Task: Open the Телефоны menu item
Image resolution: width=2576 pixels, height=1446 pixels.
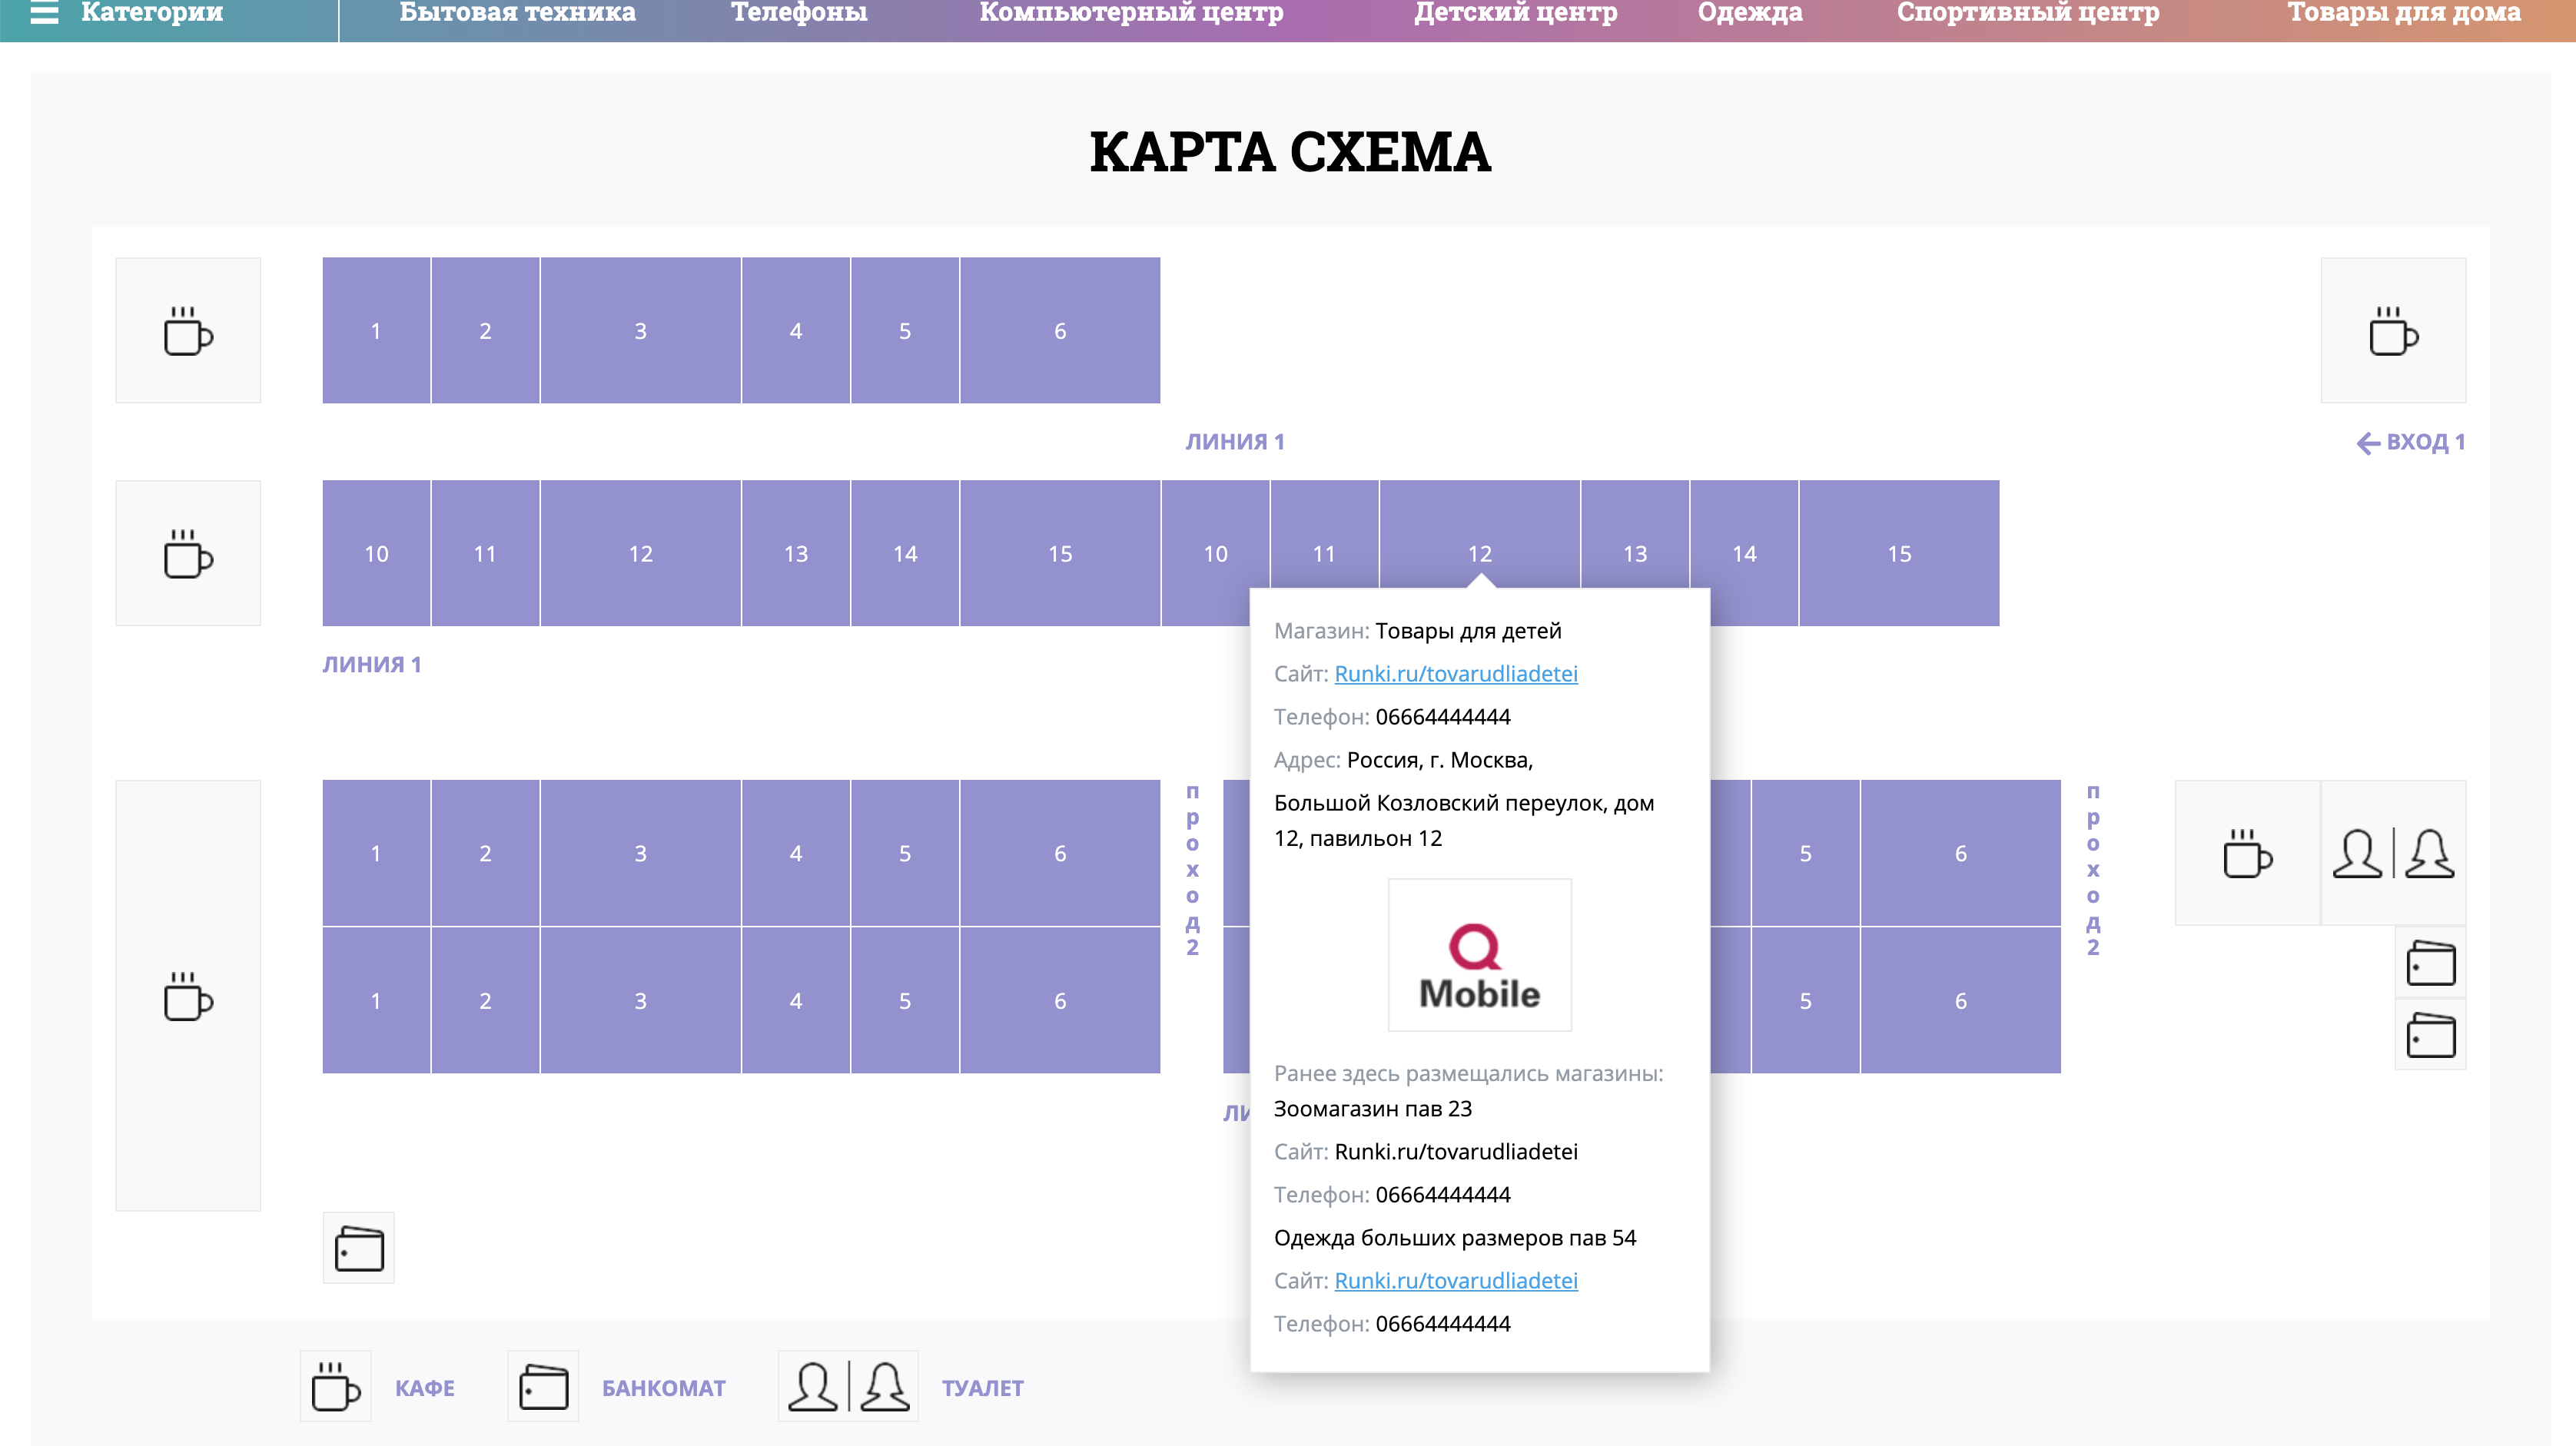Action: tap(799, 12)
